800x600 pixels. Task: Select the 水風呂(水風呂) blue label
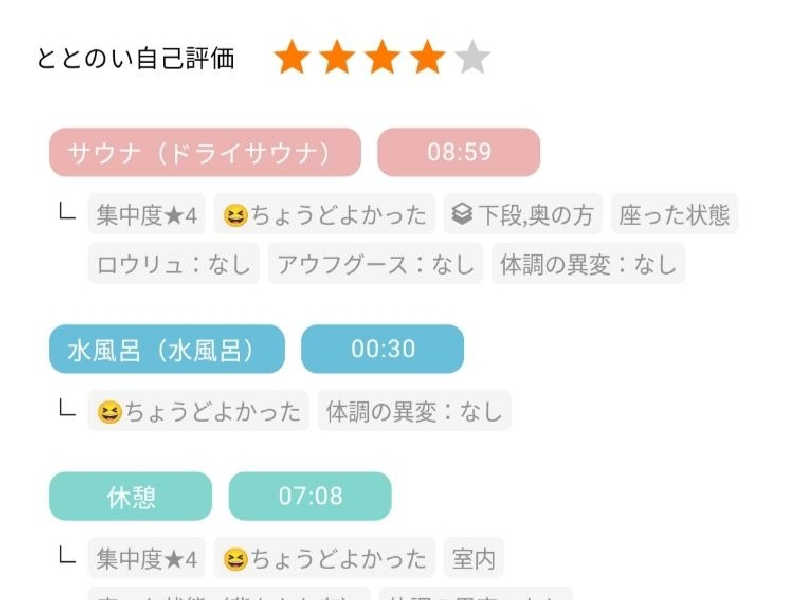[167, 349]
